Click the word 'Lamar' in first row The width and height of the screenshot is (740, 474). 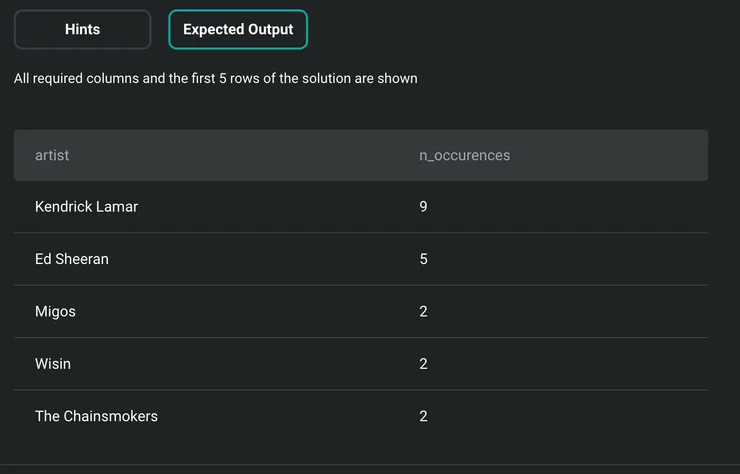(x=117, y=207)
